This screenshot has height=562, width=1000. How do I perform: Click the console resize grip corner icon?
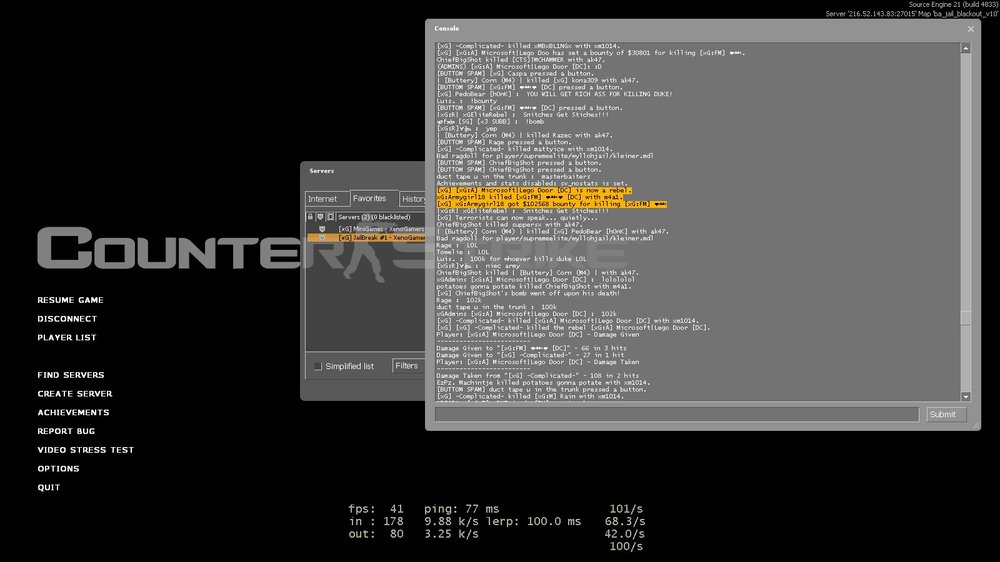[x=975, y=425]
